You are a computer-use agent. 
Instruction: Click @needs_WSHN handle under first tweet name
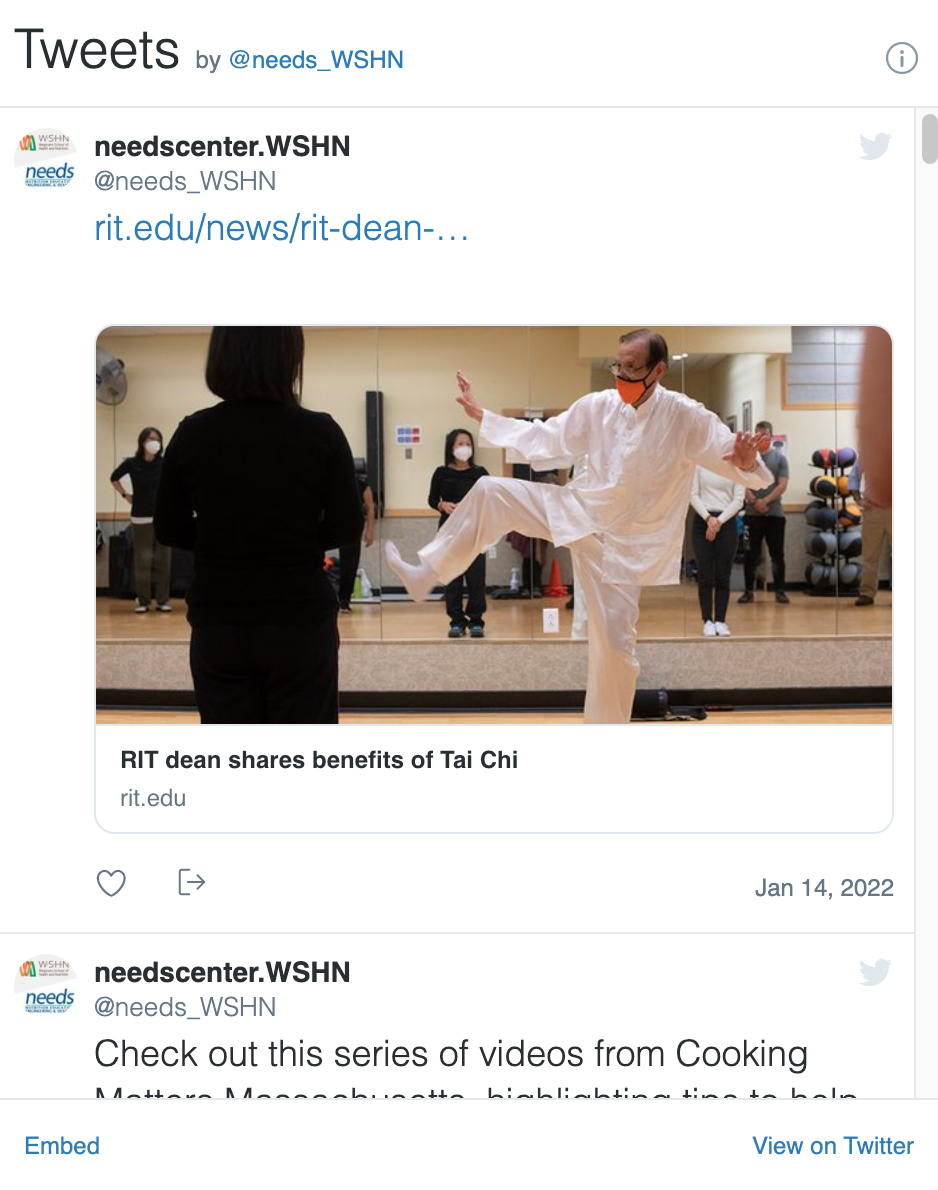pyautogui.click(x=185, y=181)
